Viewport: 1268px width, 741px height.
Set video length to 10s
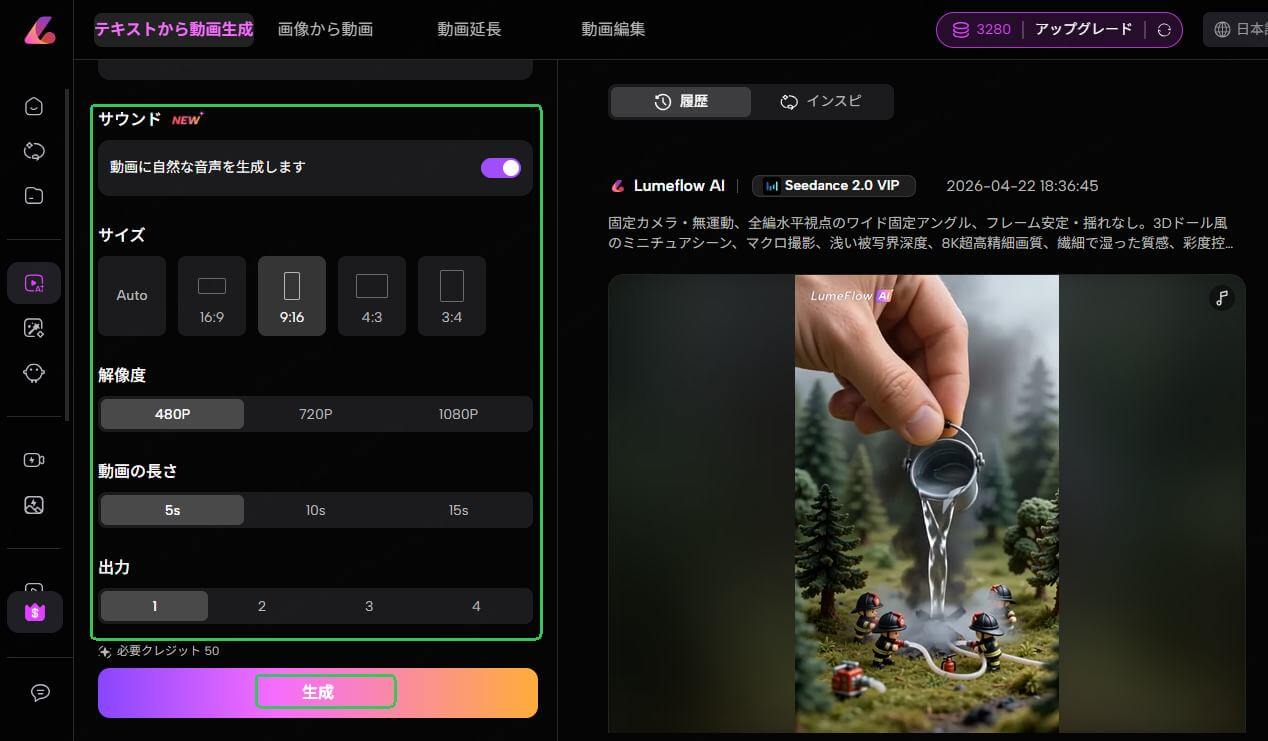[x=316, y=510]
